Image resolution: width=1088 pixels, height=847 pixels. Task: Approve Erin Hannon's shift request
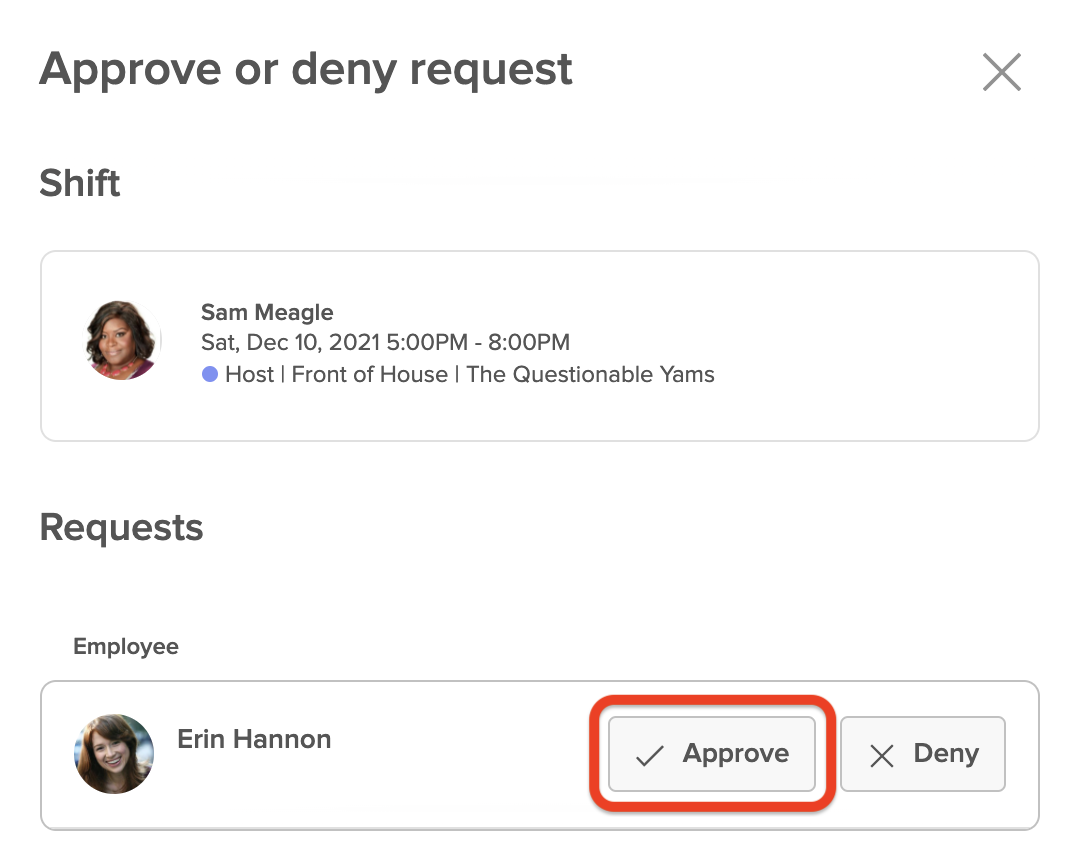tap(711, 753)
